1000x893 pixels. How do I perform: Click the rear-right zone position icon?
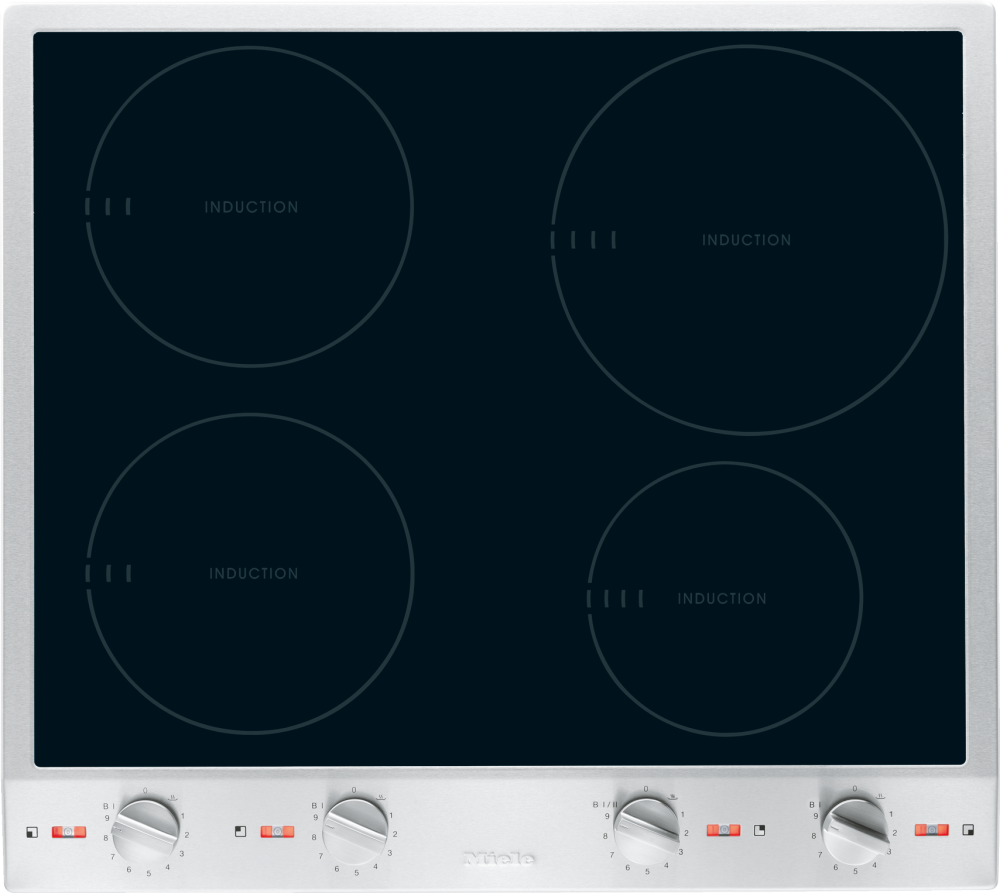click(x=760, y=829)
